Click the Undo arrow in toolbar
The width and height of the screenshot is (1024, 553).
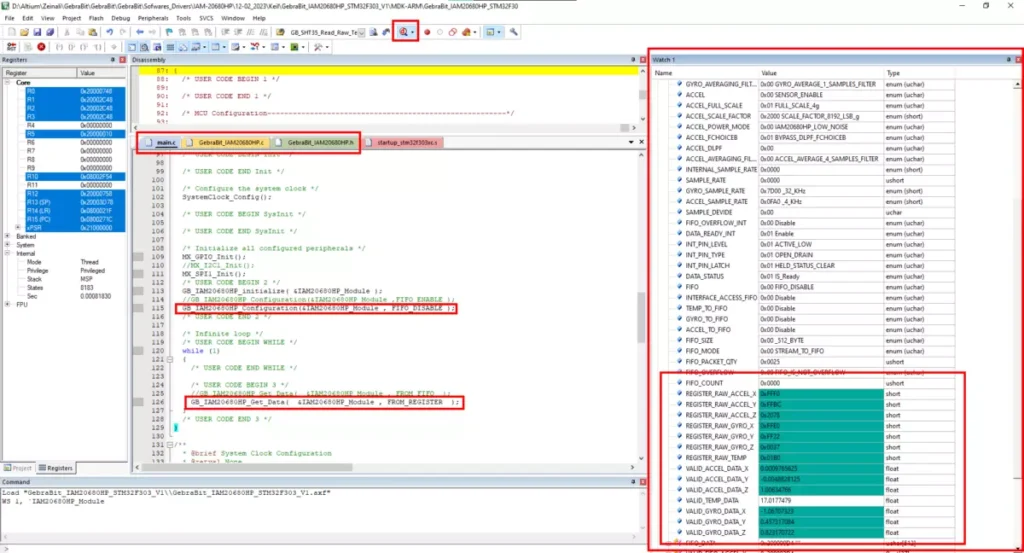pos(110,32)
